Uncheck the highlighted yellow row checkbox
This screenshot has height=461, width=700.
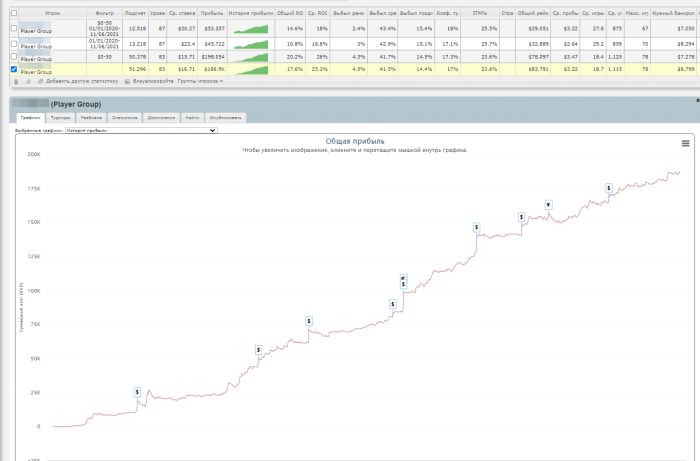click(13, 70)
